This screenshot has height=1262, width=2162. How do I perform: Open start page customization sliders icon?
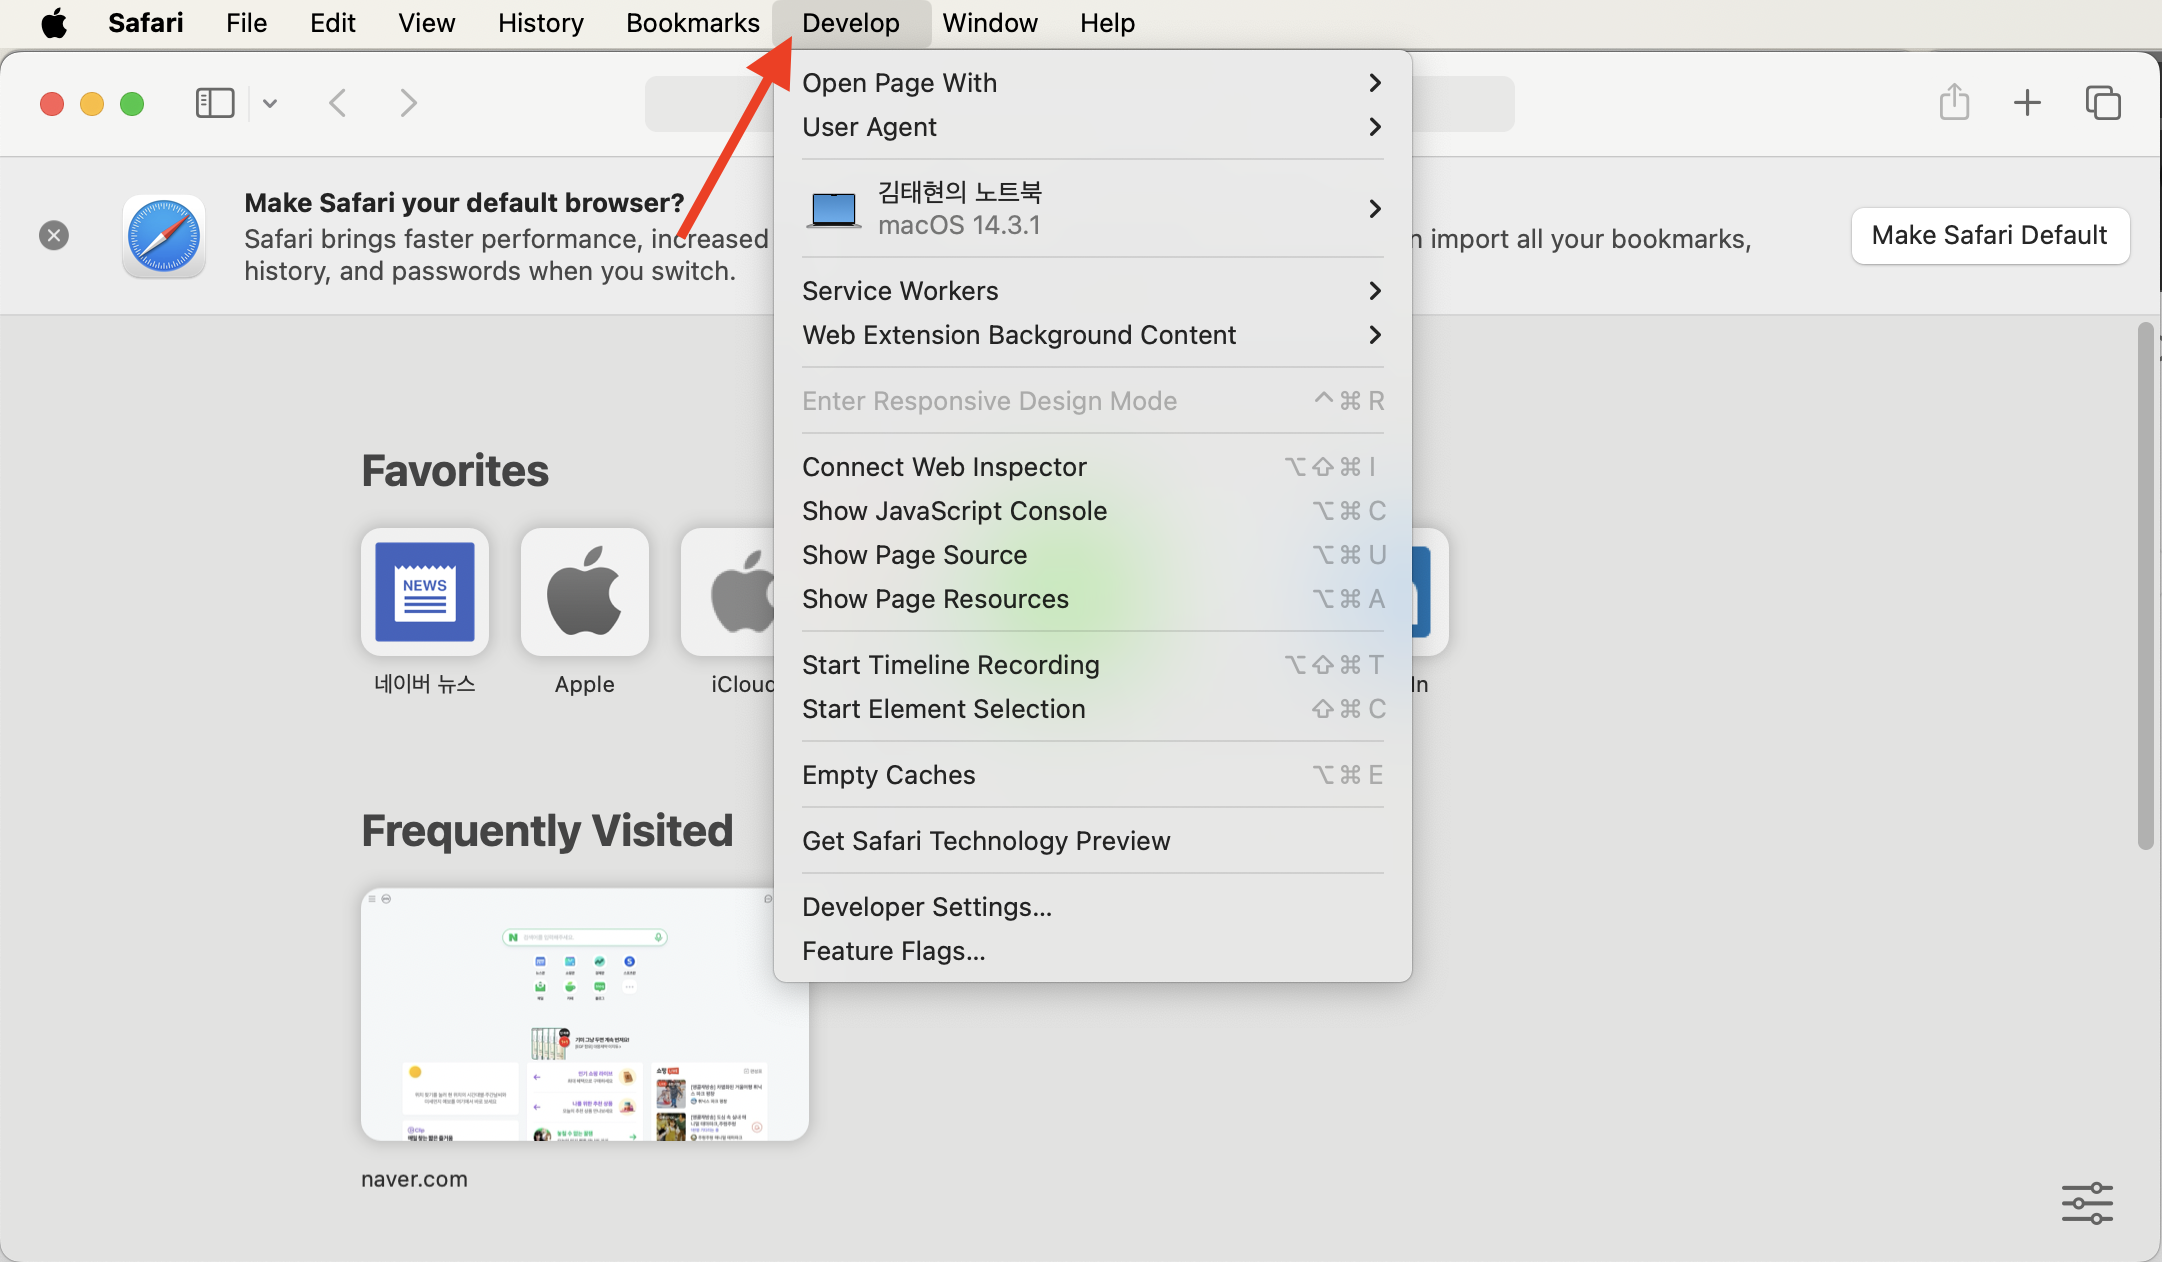(x=2087, y=1203)
